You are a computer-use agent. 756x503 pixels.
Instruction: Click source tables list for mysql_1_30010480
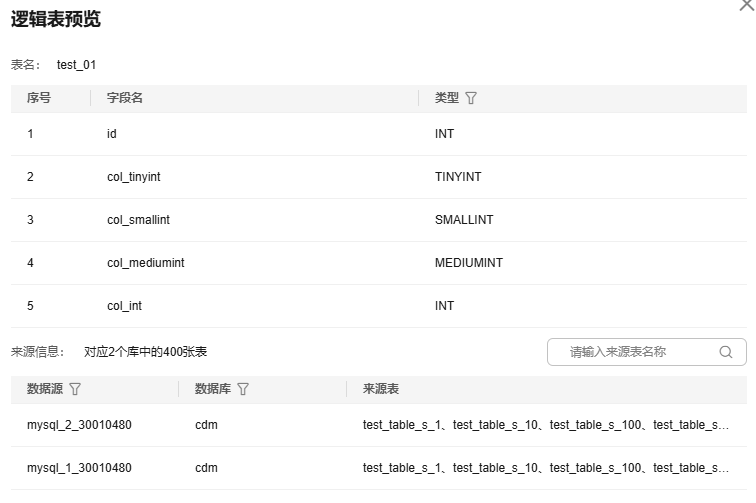point(545,468)
